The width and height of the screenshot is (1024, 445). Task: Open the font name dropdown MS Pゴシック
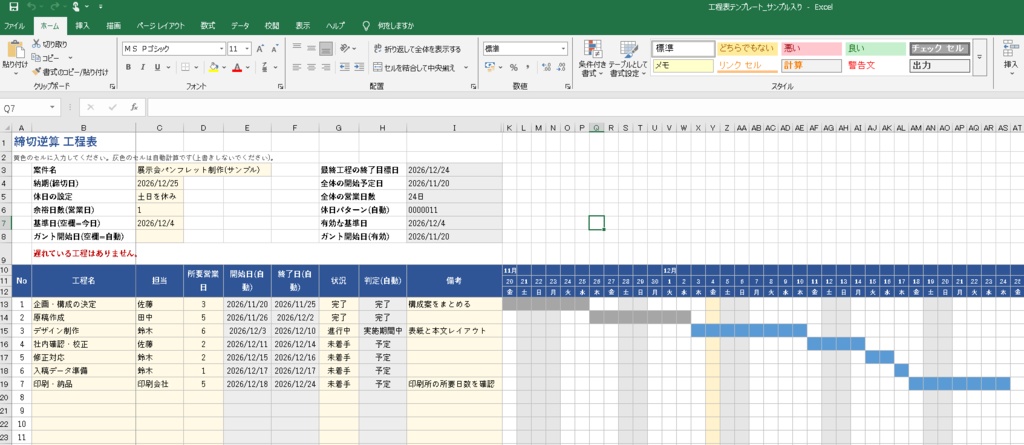point(221,48)
